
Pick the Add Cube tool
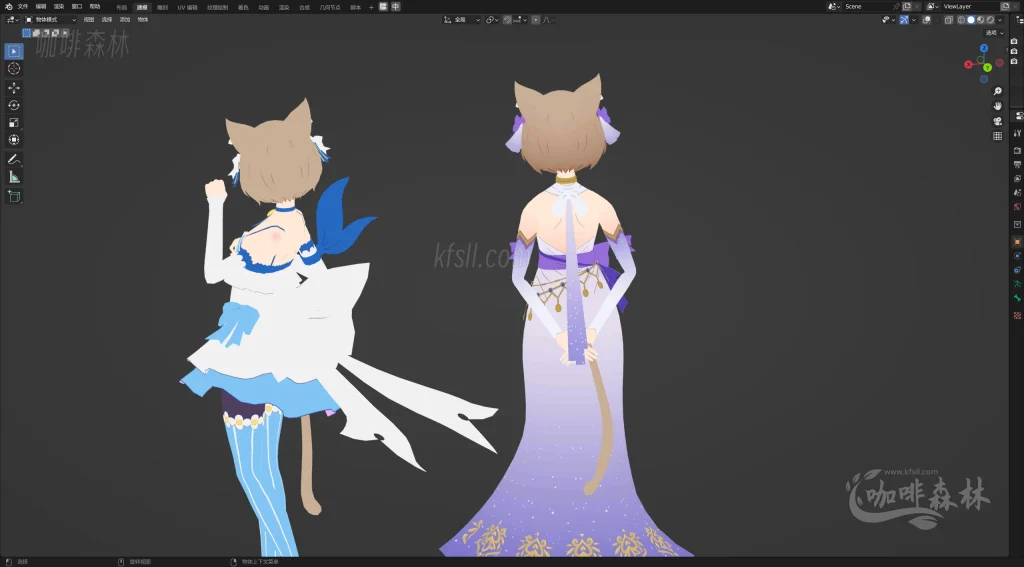(x=14, y=196)
